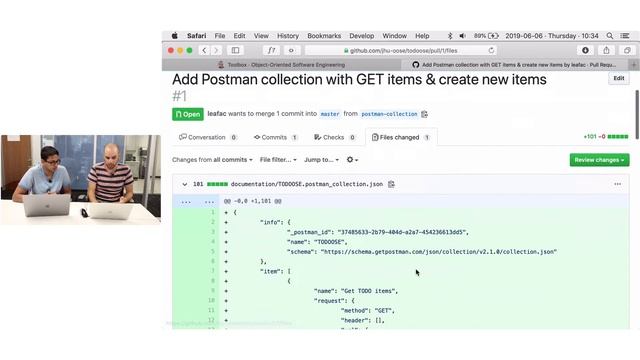Open the Apple menu
This screenshot has width=640, height=360.
tap(175, 36)
